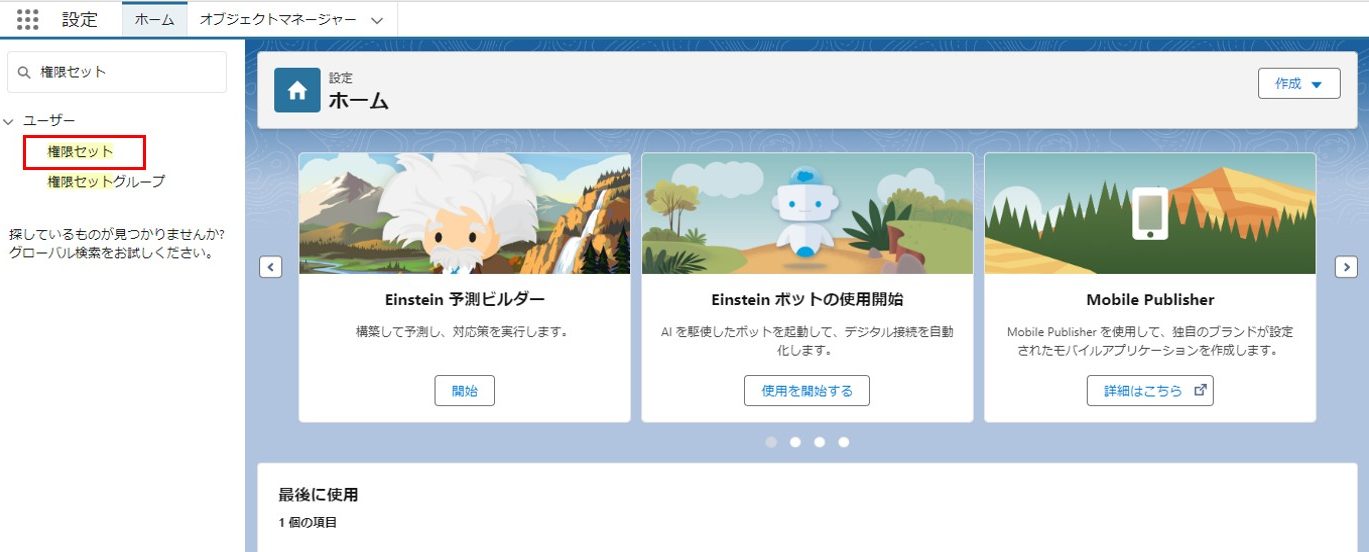Click the 設定 app name label
1369x552 pixels.
(x=80, y=19)
